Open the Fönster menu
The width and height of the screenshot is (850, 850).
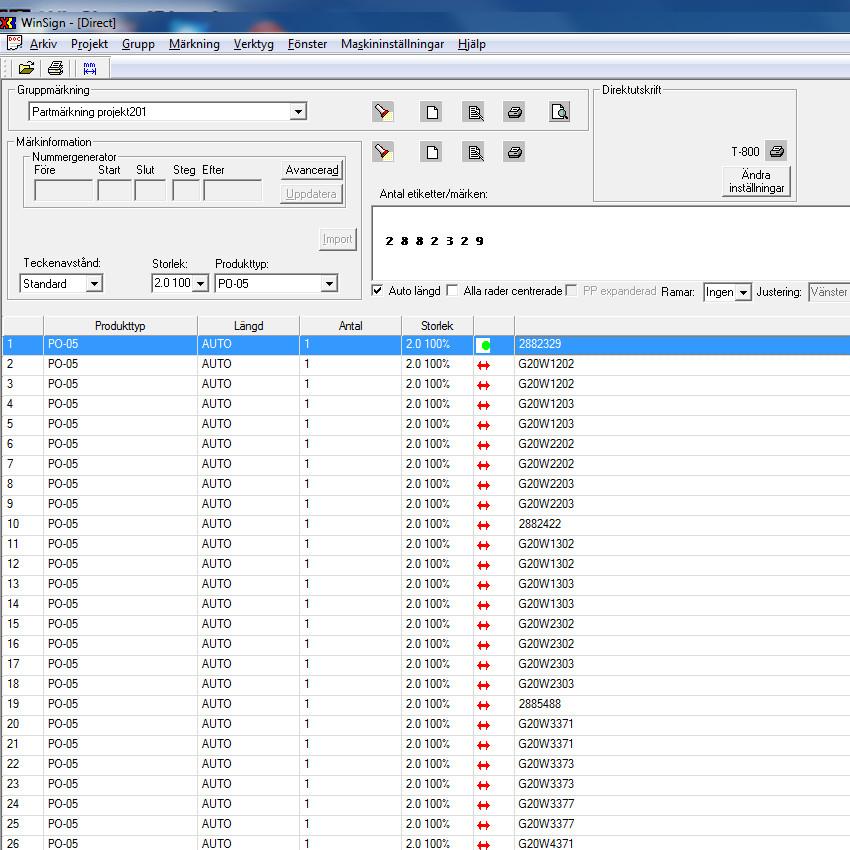point(307,44)
